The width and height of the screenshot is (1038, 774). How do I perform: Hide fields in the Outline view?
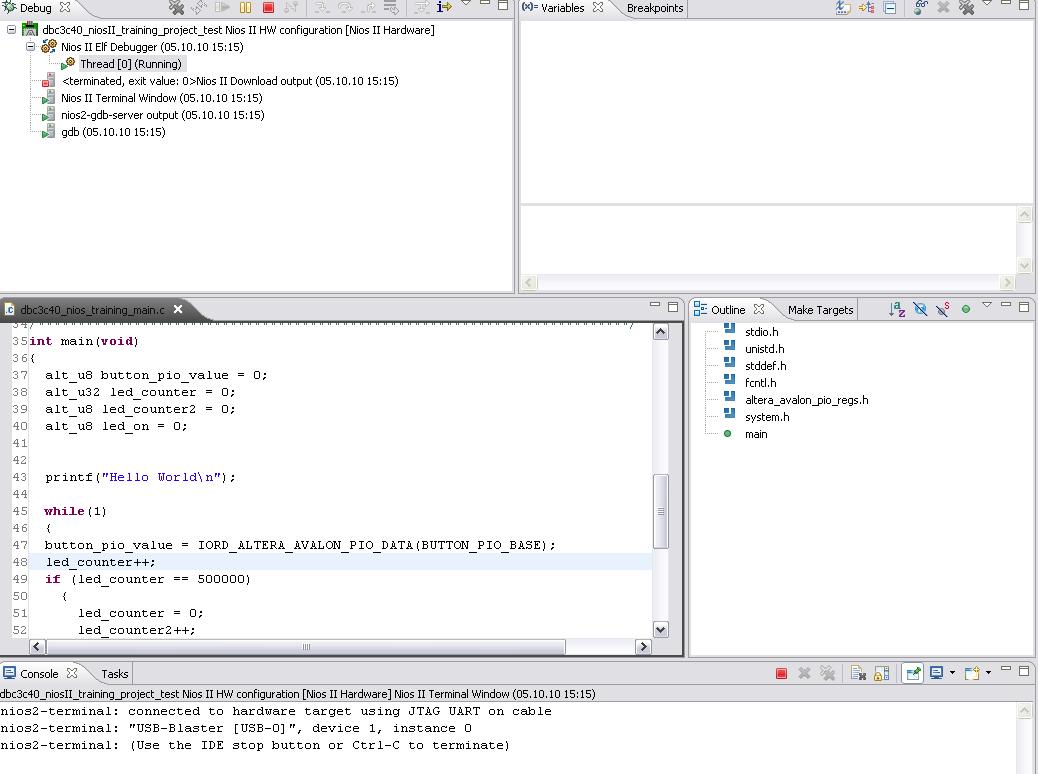point(920,310)
